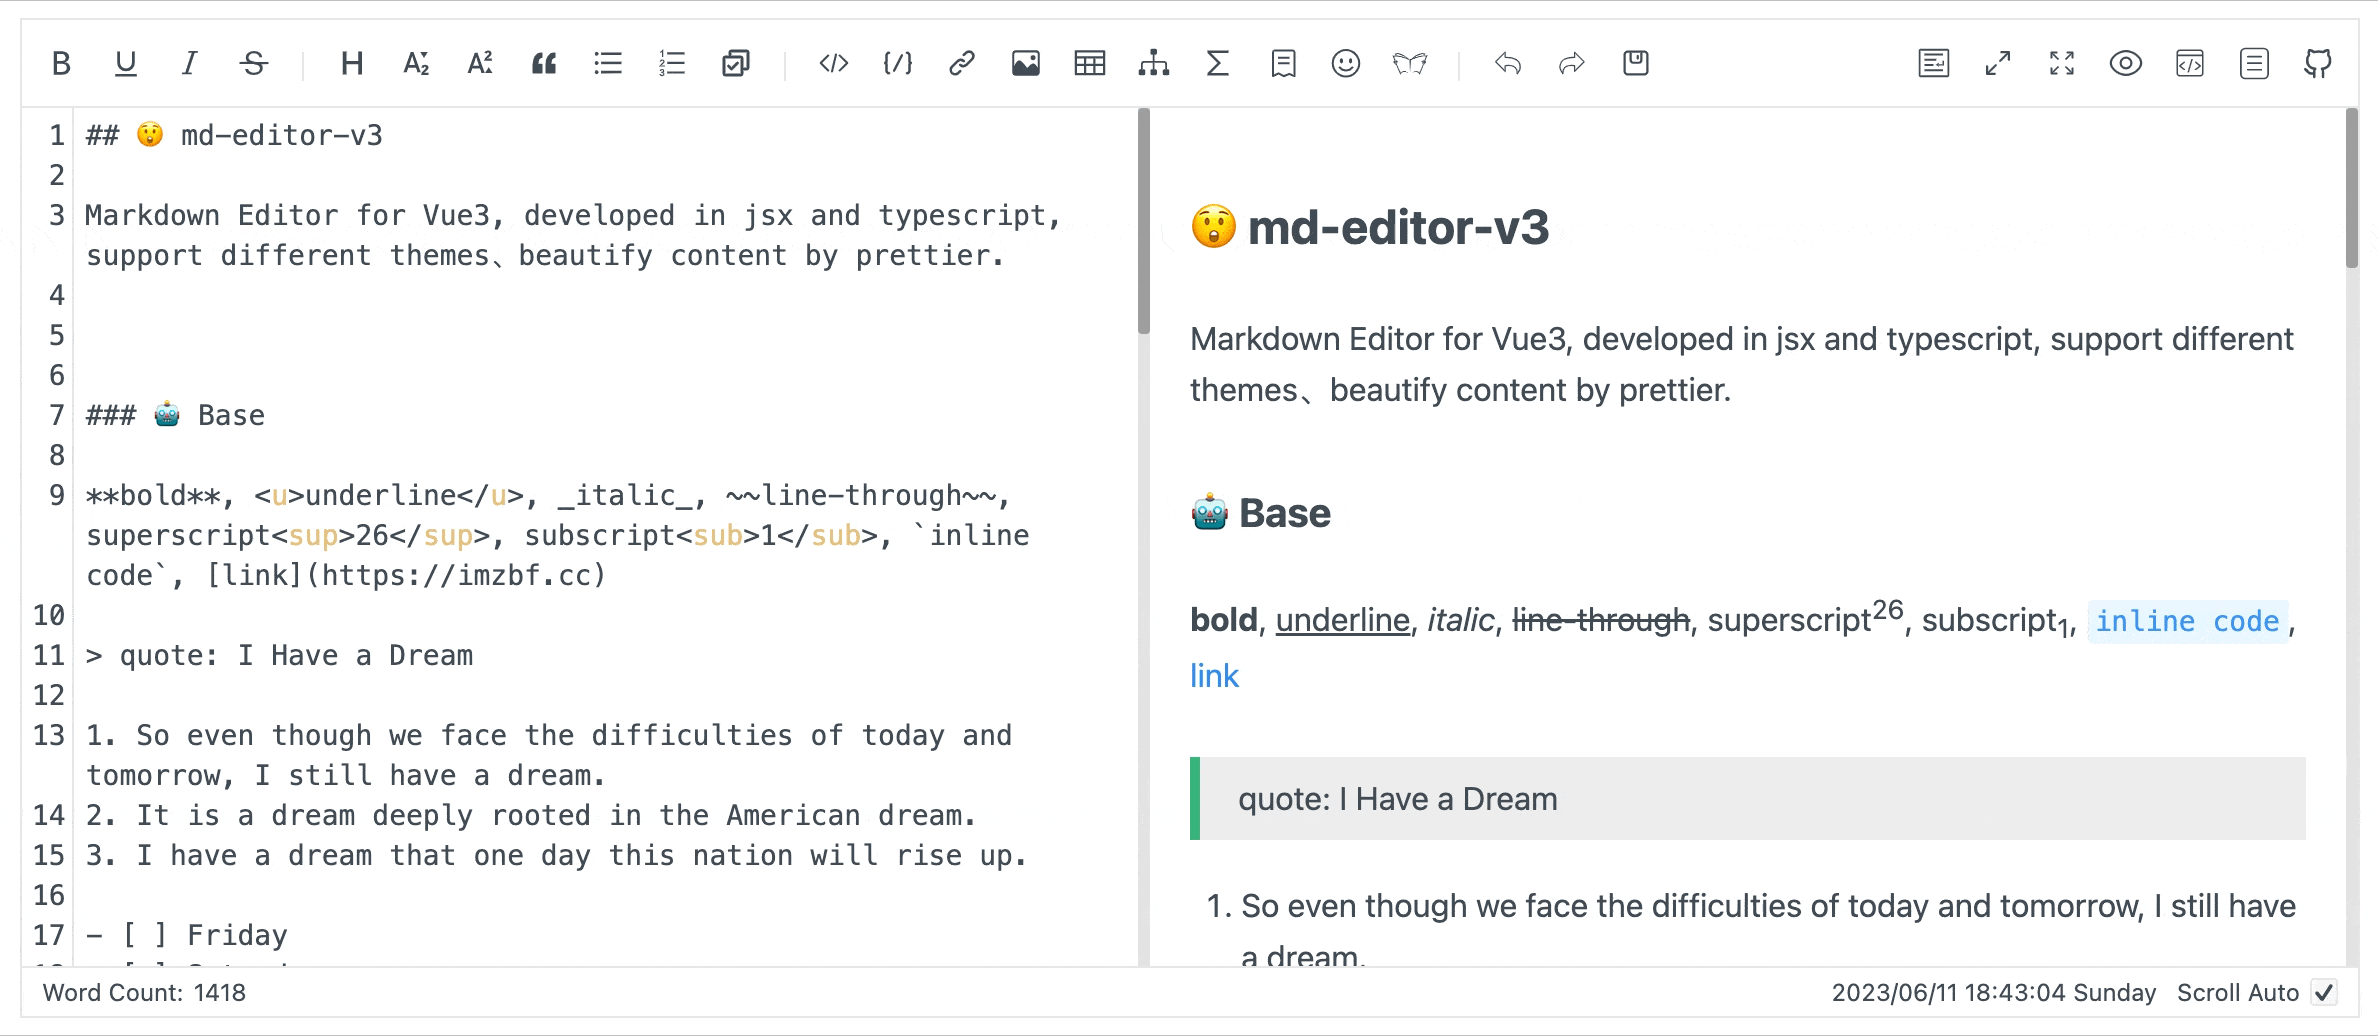Apply strikethrough formatting
This screenshot has height=1036, width=2378.
click(254, 64)
